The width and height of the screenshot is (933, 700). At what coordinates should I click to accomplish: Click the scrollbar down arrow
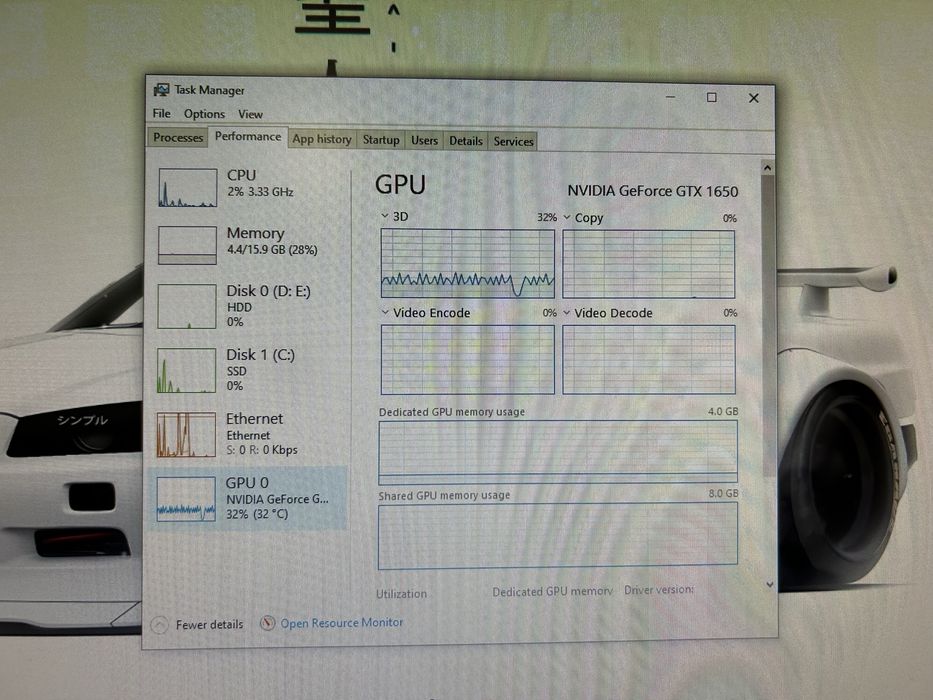(x=769, y=585)
